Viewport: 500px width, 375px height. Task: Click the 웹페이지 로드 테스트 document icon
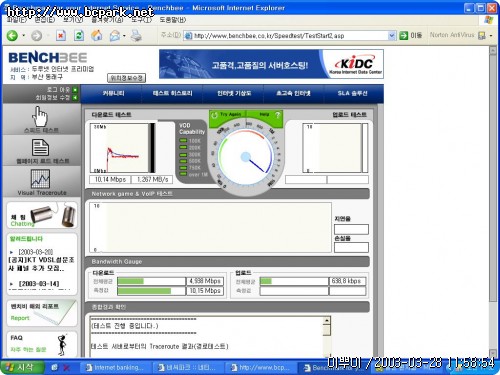40,148
